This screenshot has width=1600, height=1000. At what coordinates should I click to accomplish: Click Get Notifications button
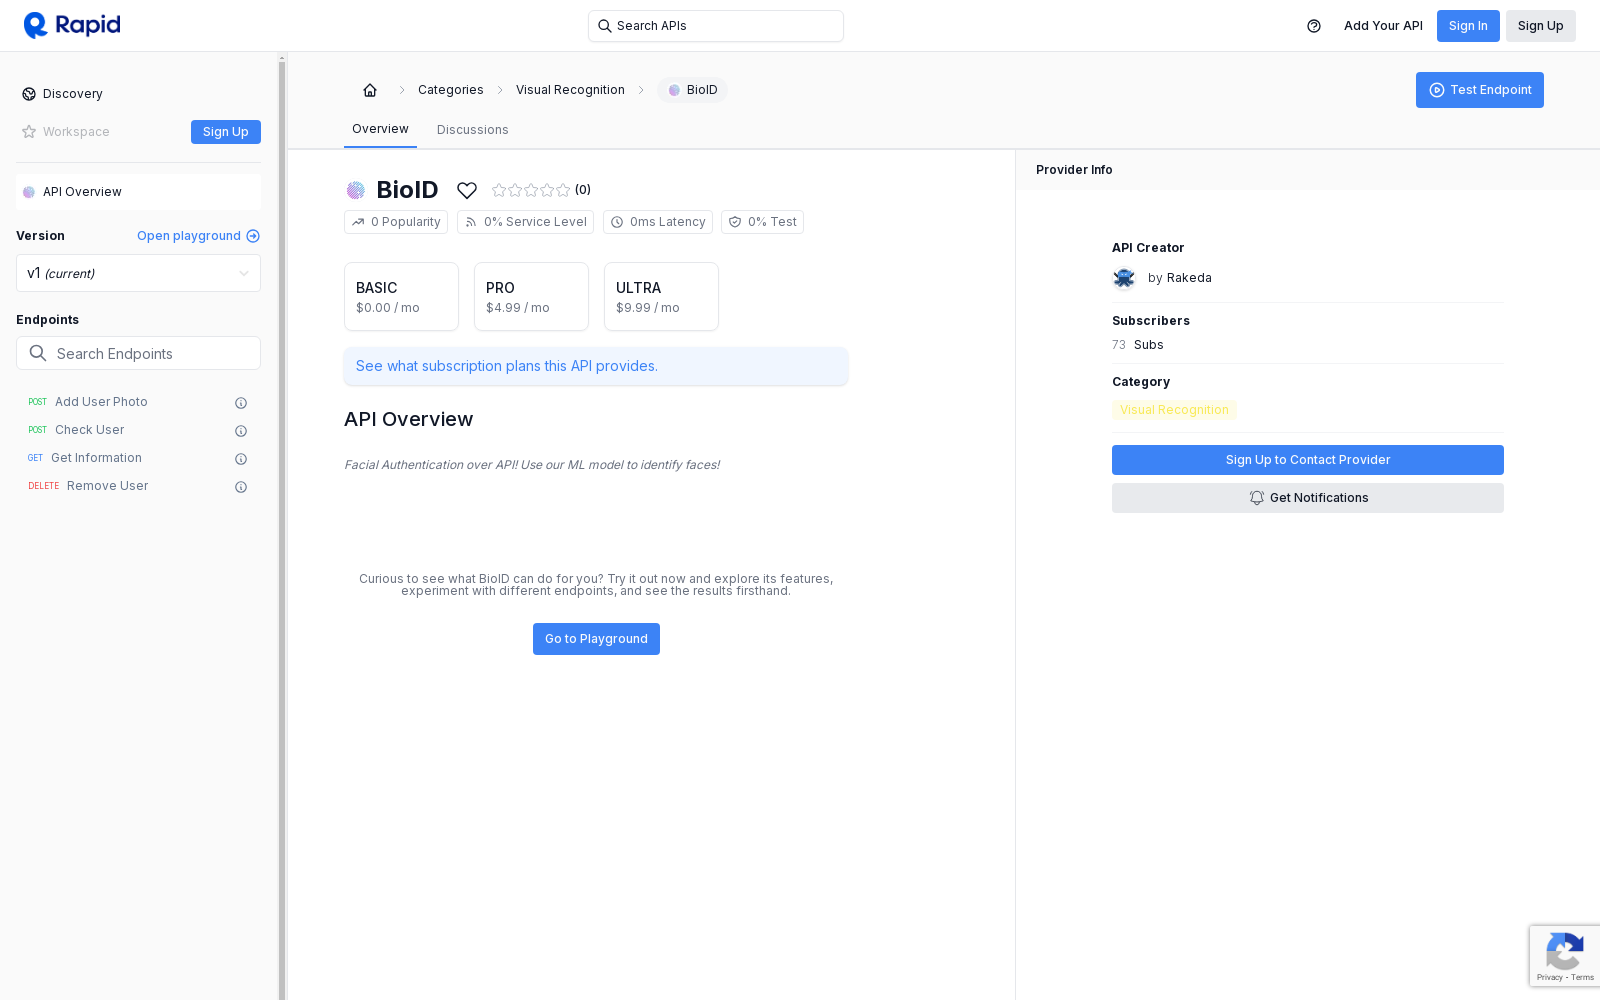point(1308,498)
